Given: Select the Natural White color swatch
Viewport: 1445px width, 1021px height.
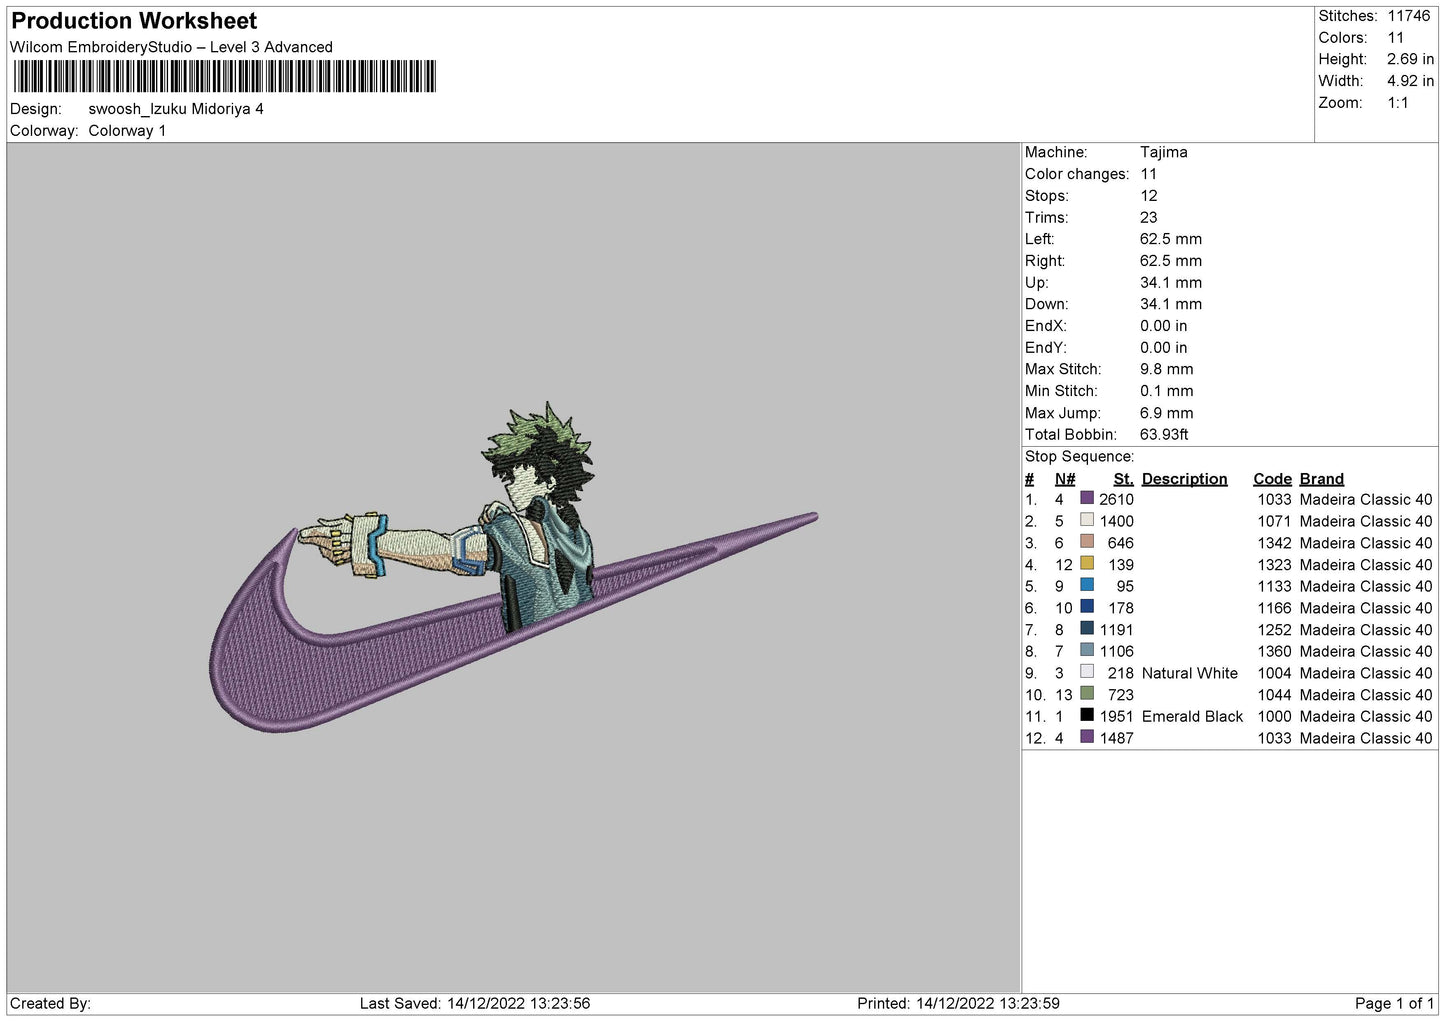Looking at the screenshot, I should (1086, 672).
